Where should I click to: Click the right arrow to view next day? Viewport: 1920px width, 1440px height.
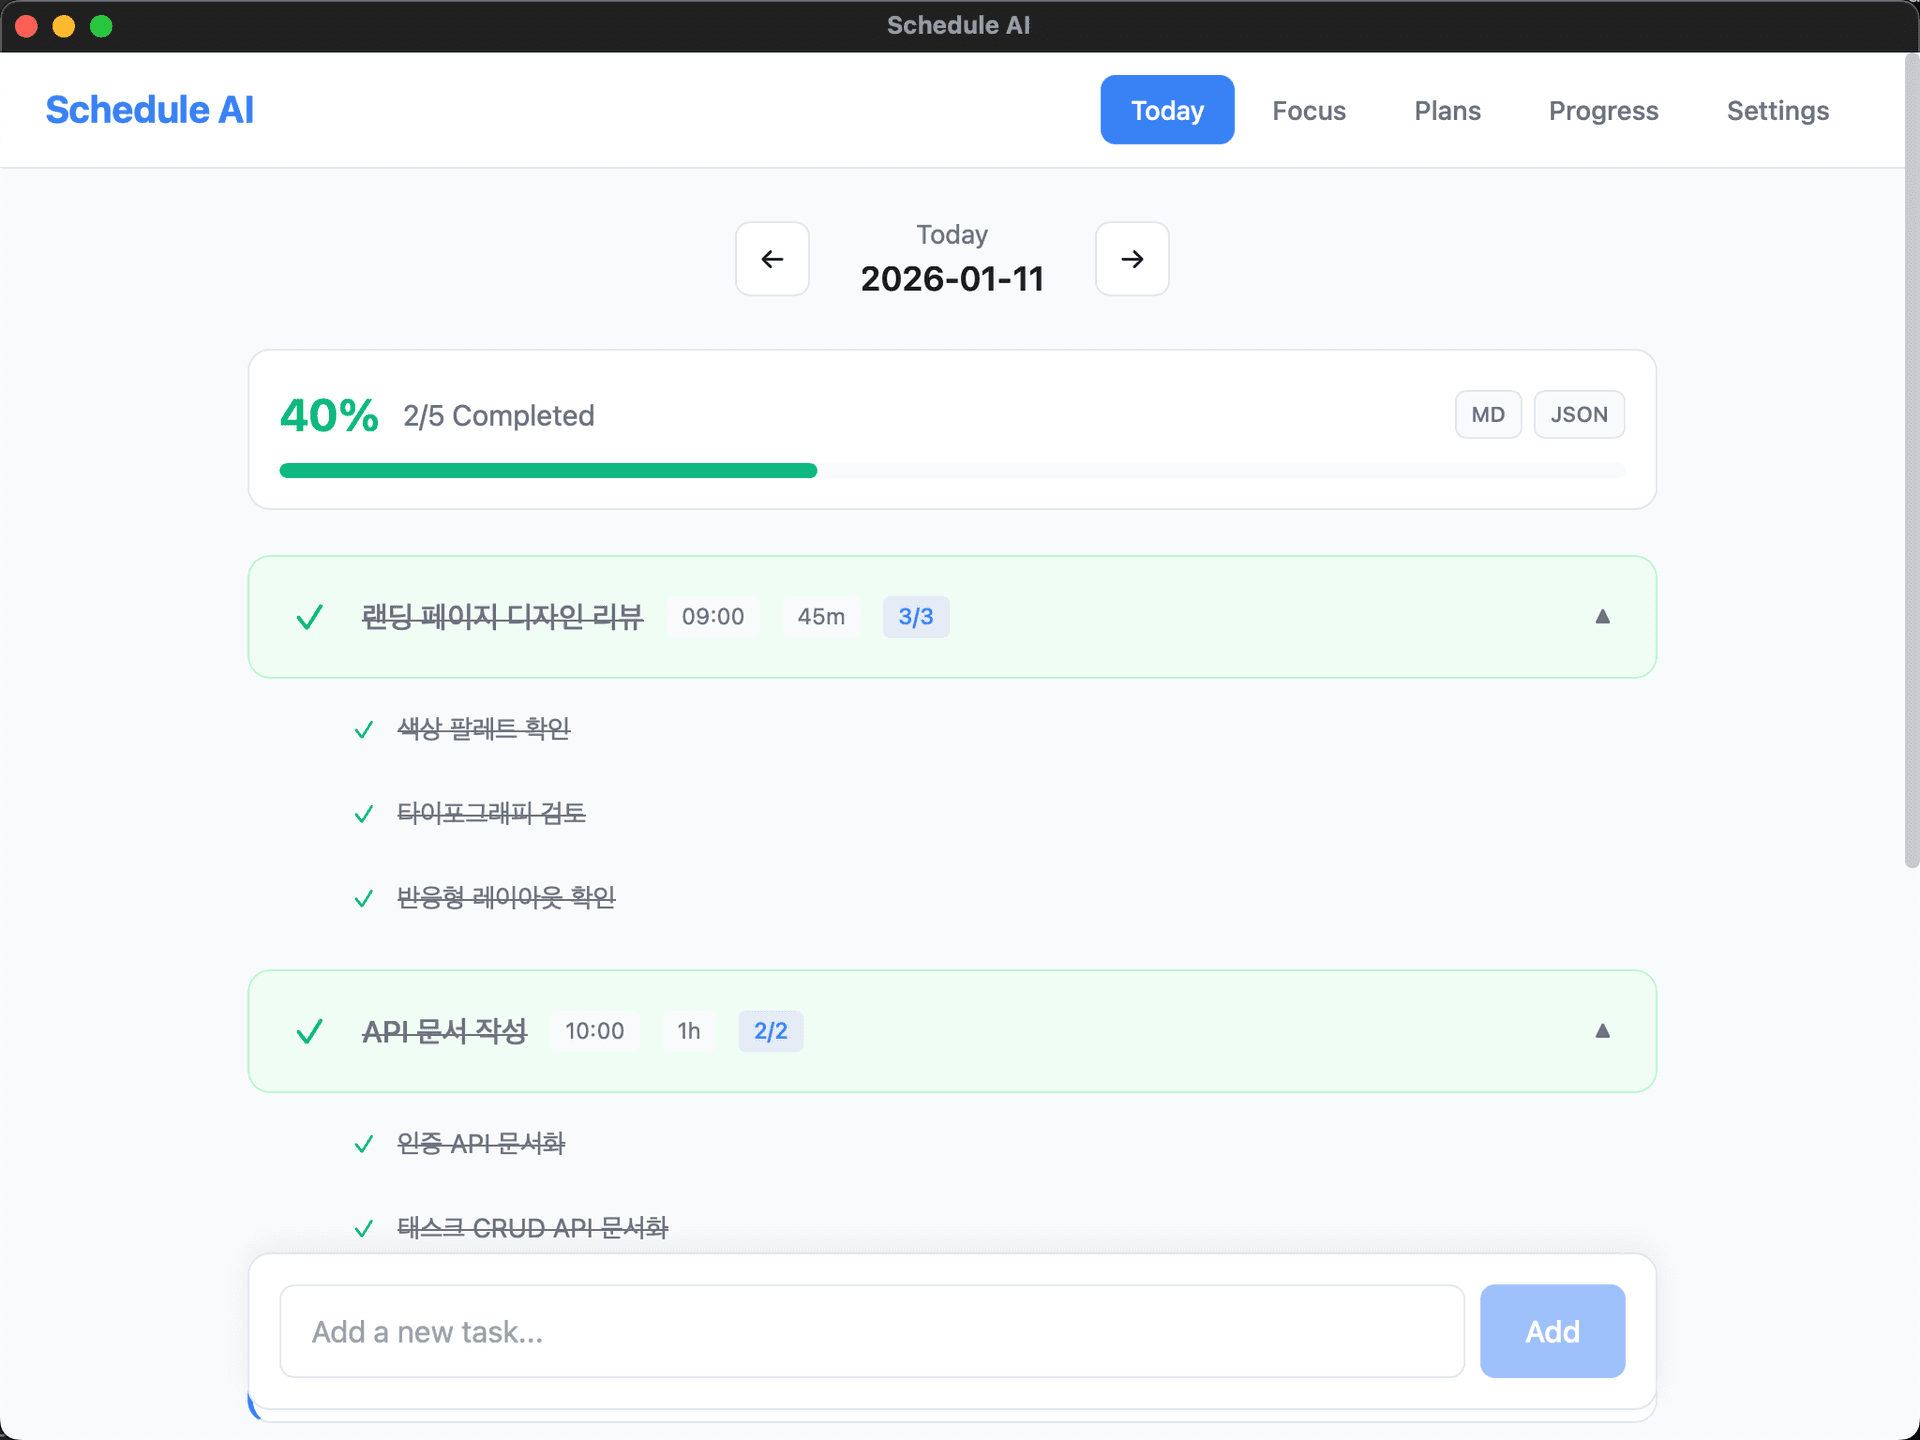click(x=1131, y=259)
